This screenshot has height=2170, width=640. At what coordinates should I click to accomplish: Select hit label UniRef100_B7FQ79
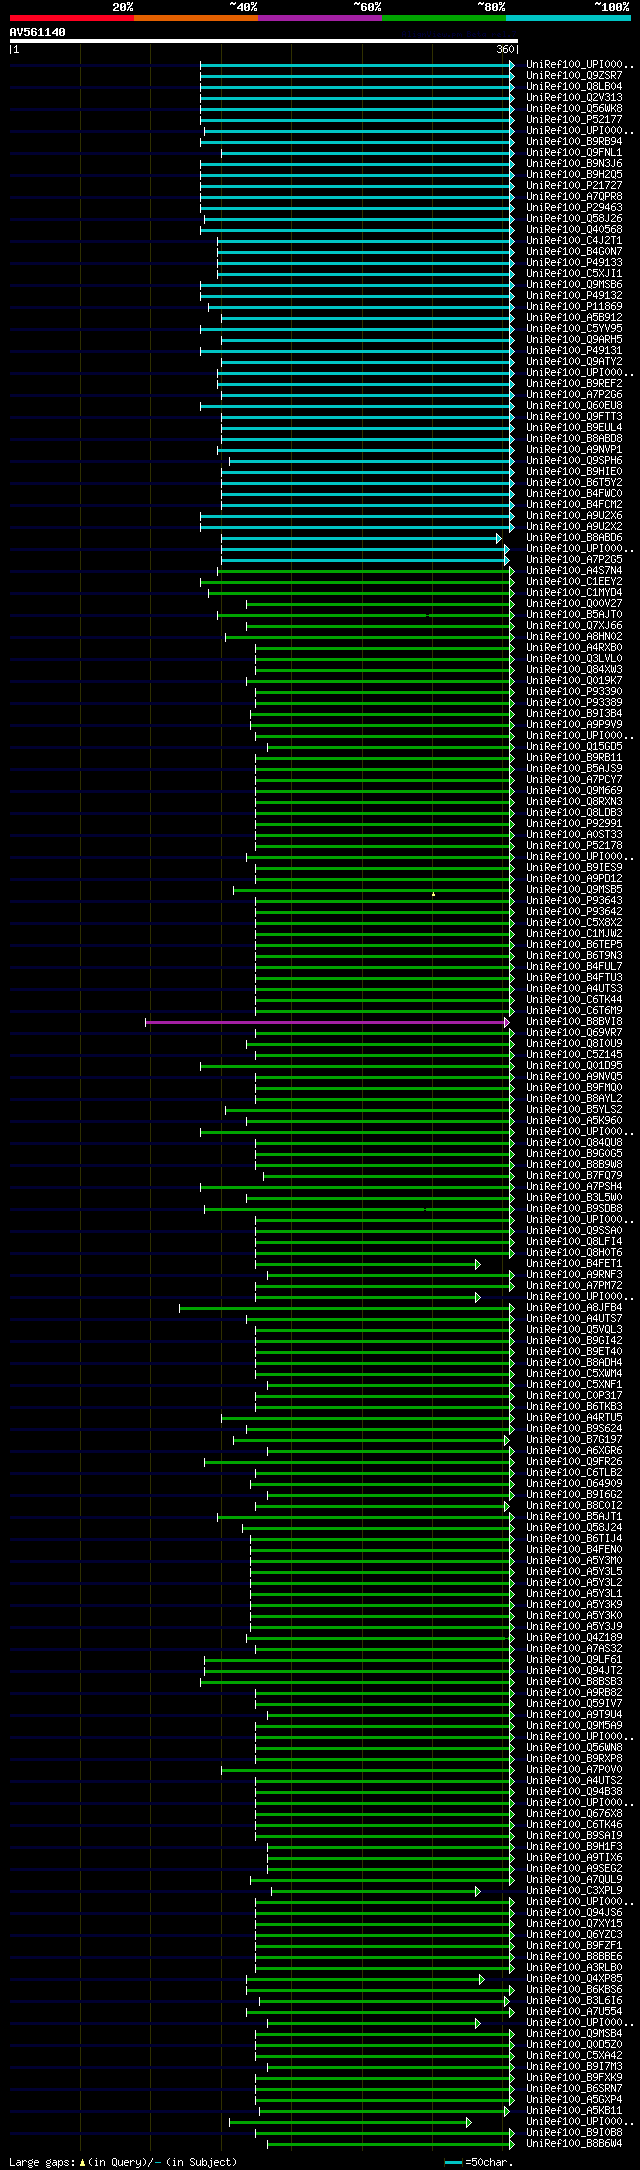[x=574, y=1175]
